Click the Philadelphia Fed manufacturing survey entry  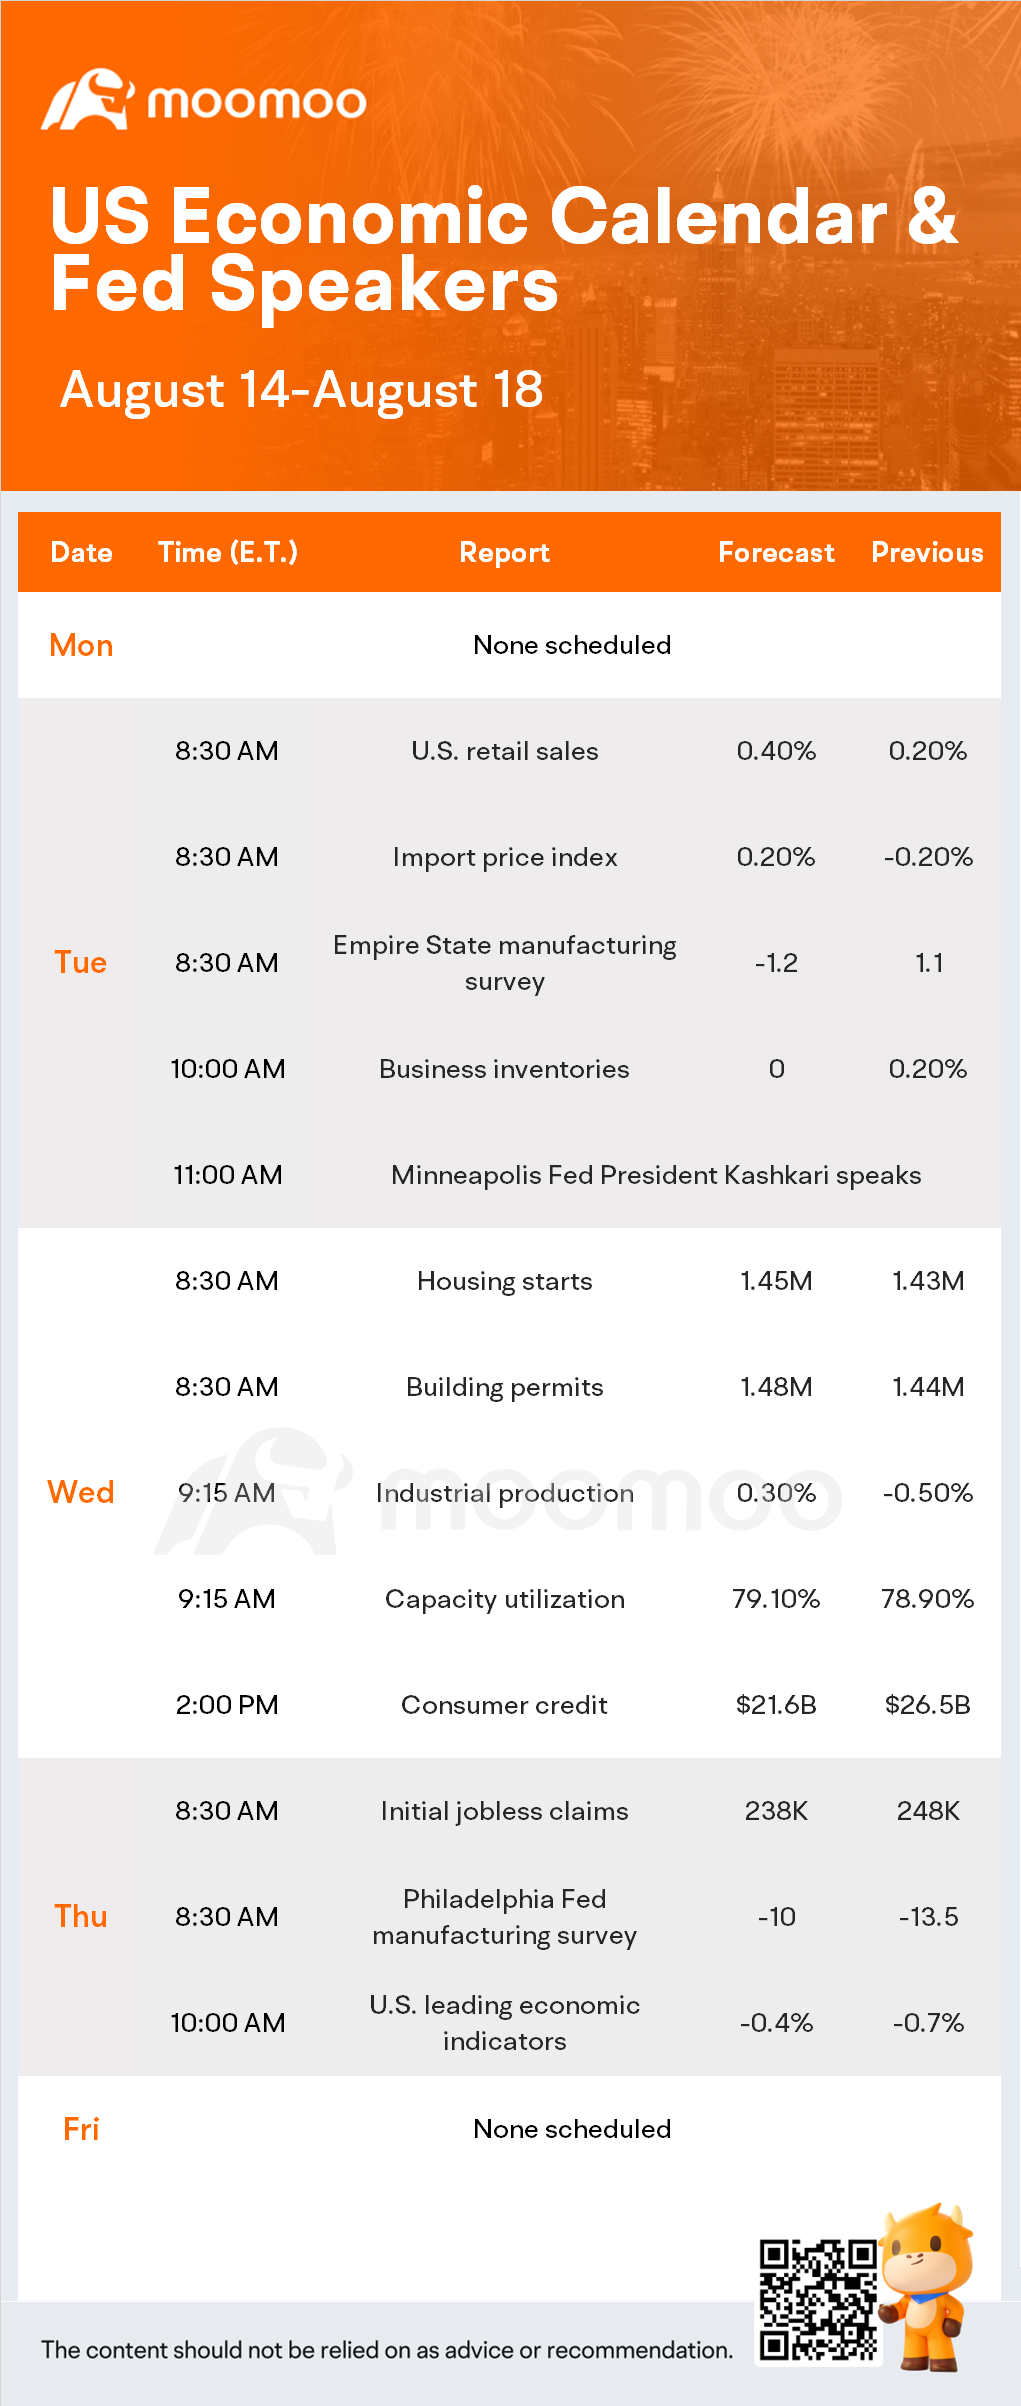pos(505,1917)
